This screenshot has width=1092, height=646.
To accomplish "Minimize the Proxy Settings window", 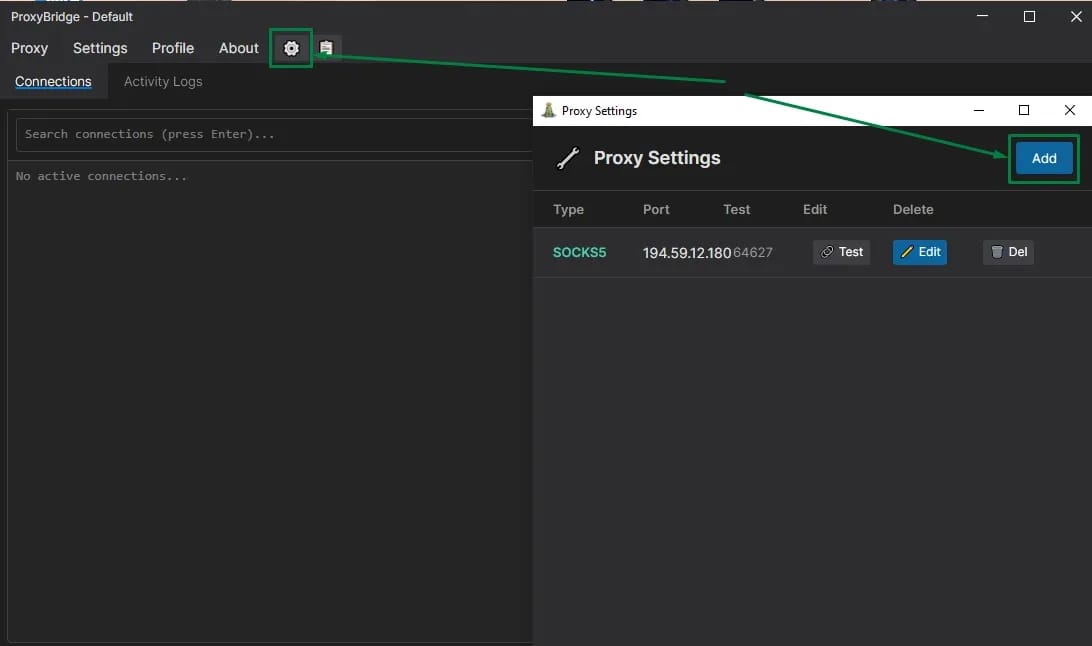I will point(978,110).
